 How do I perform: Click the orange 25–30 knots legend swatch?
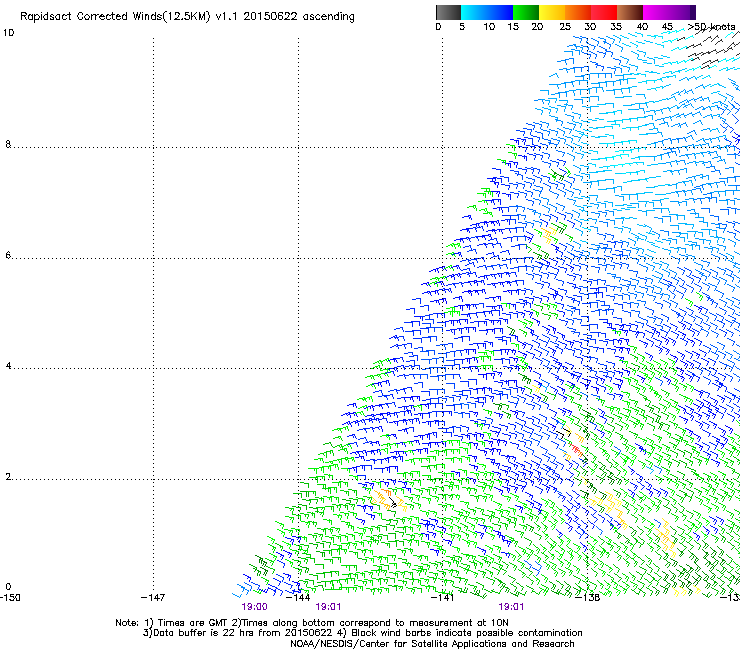(x=578, y=12)
